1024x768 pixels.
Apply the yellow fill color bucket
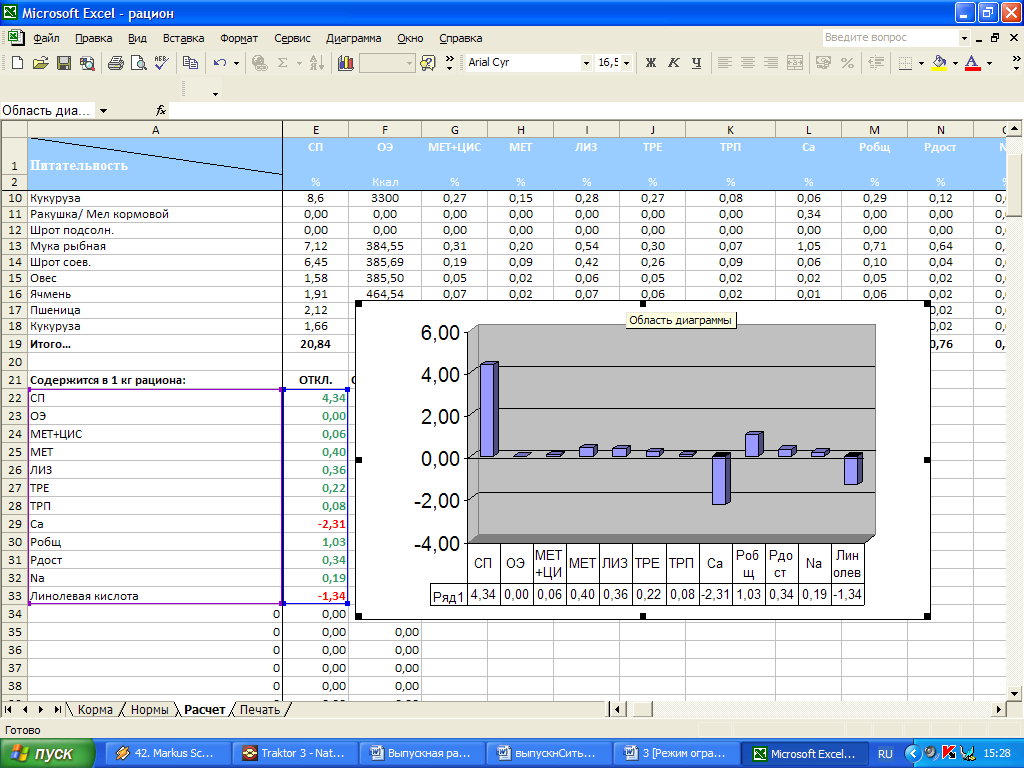click(938, 63)
